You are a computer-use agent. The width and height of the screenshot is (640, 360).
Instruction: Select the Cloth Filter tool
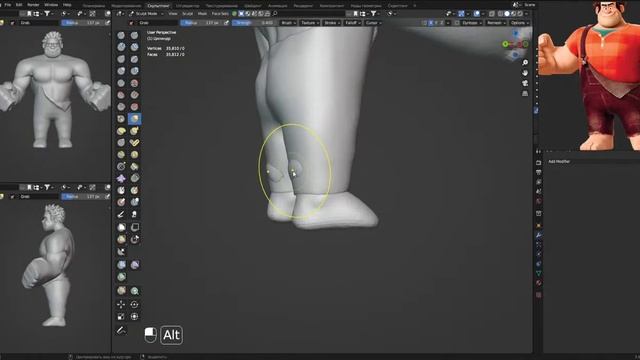[134, 265]
